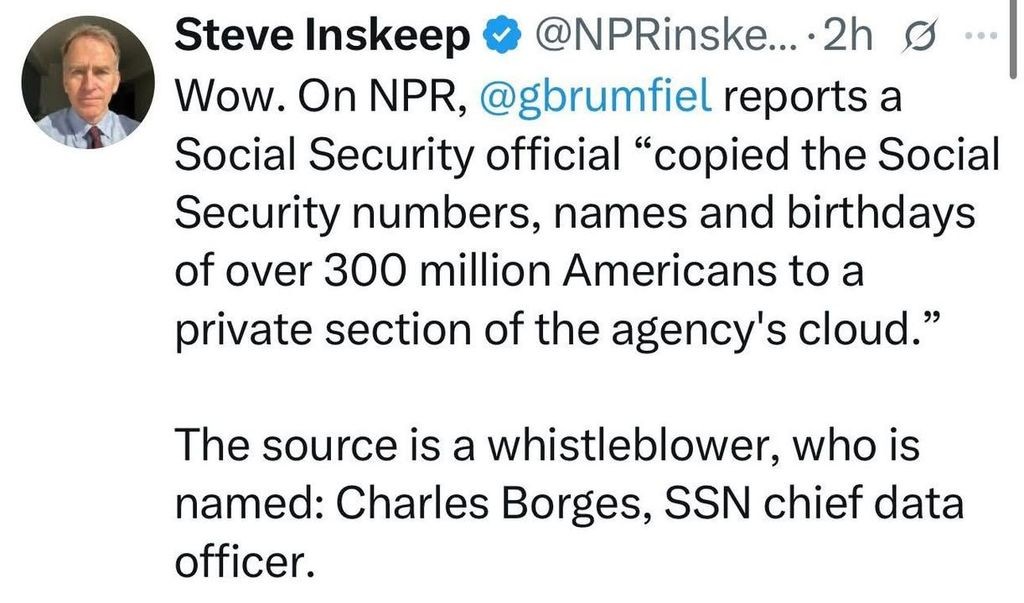Open Steve Inskeep's profile photo
Image resolution: width=1024 pixels, height=603 pixels.
[88, 82]
